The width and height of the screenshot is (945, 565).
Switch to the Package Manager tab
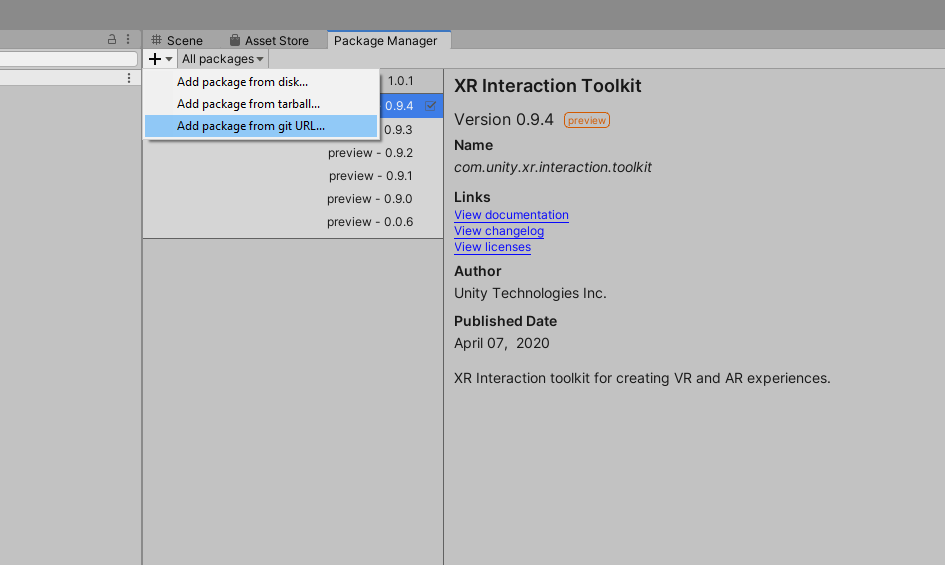point(385,40)
